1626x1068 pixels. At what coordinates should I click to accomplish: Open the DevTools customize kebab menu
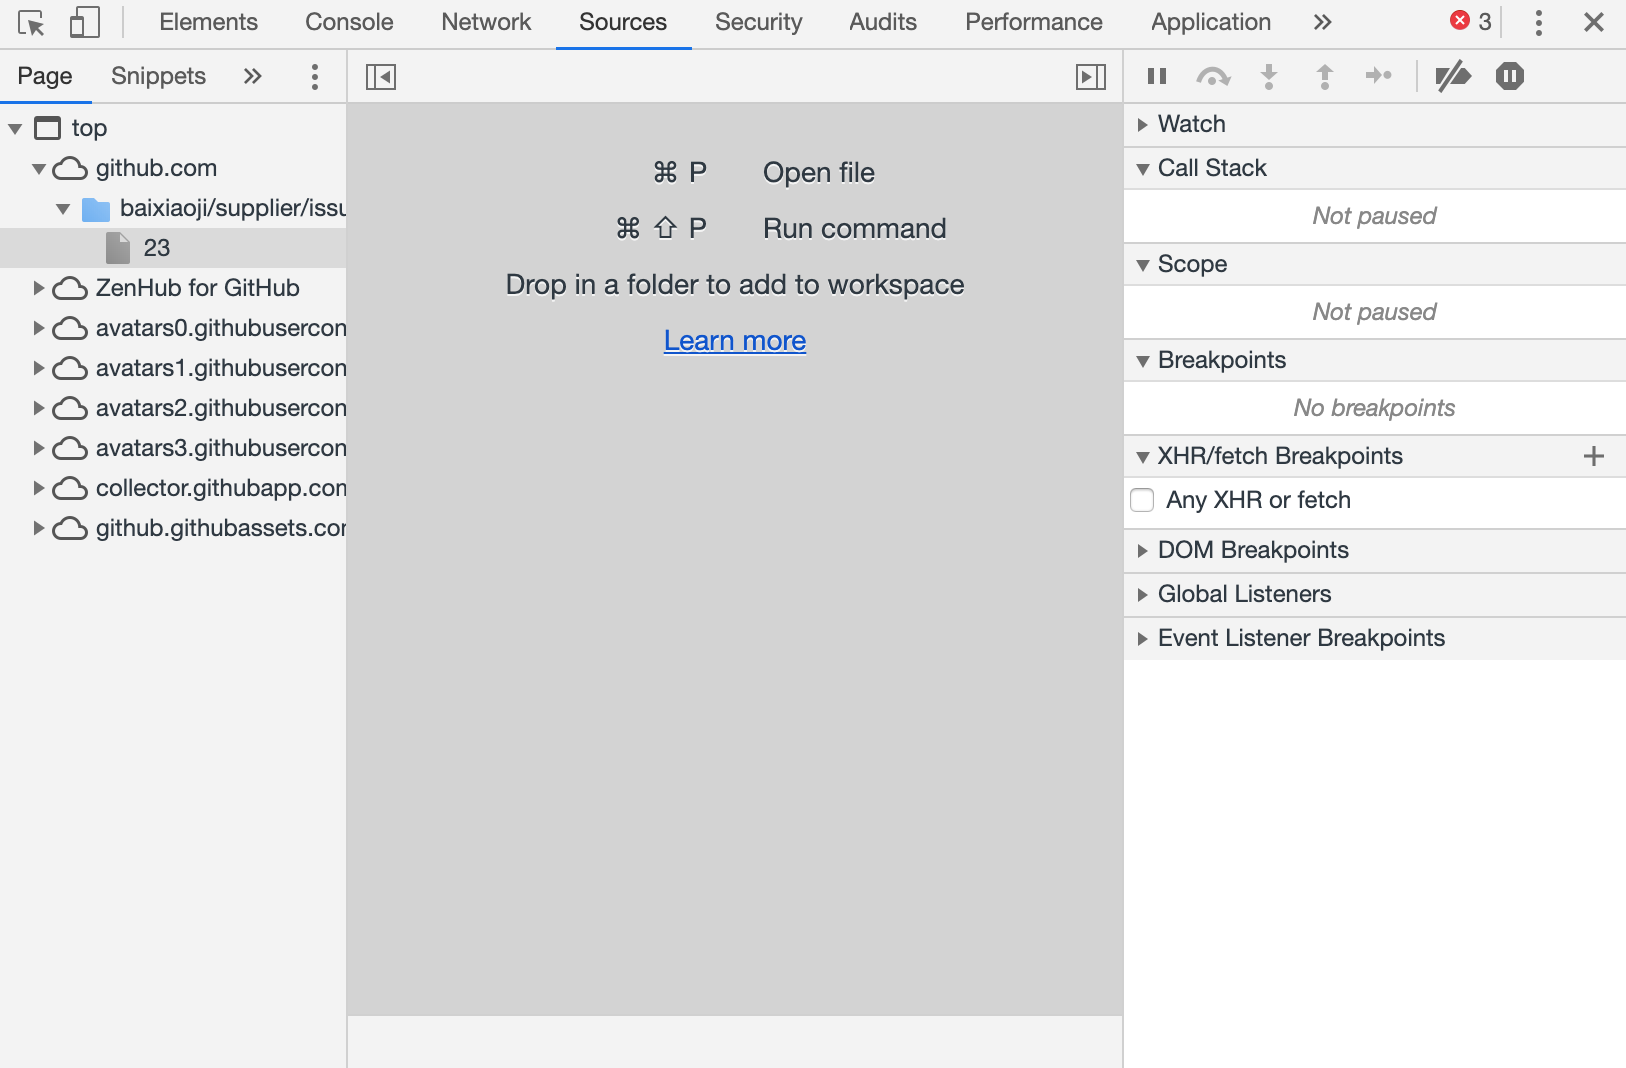point(1538,22)
